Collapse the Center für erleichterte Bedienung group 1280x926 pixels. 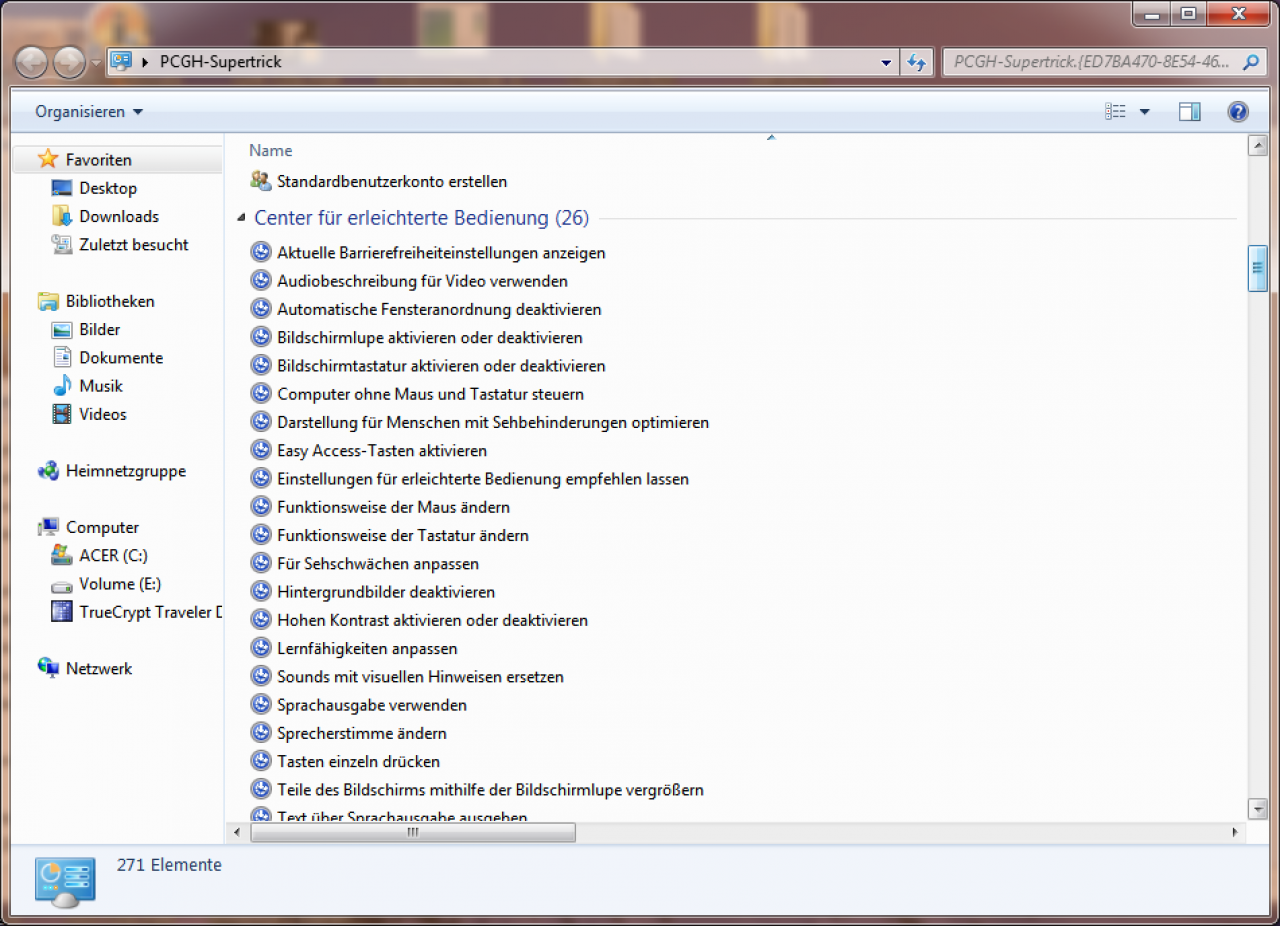tap(241, 218)
